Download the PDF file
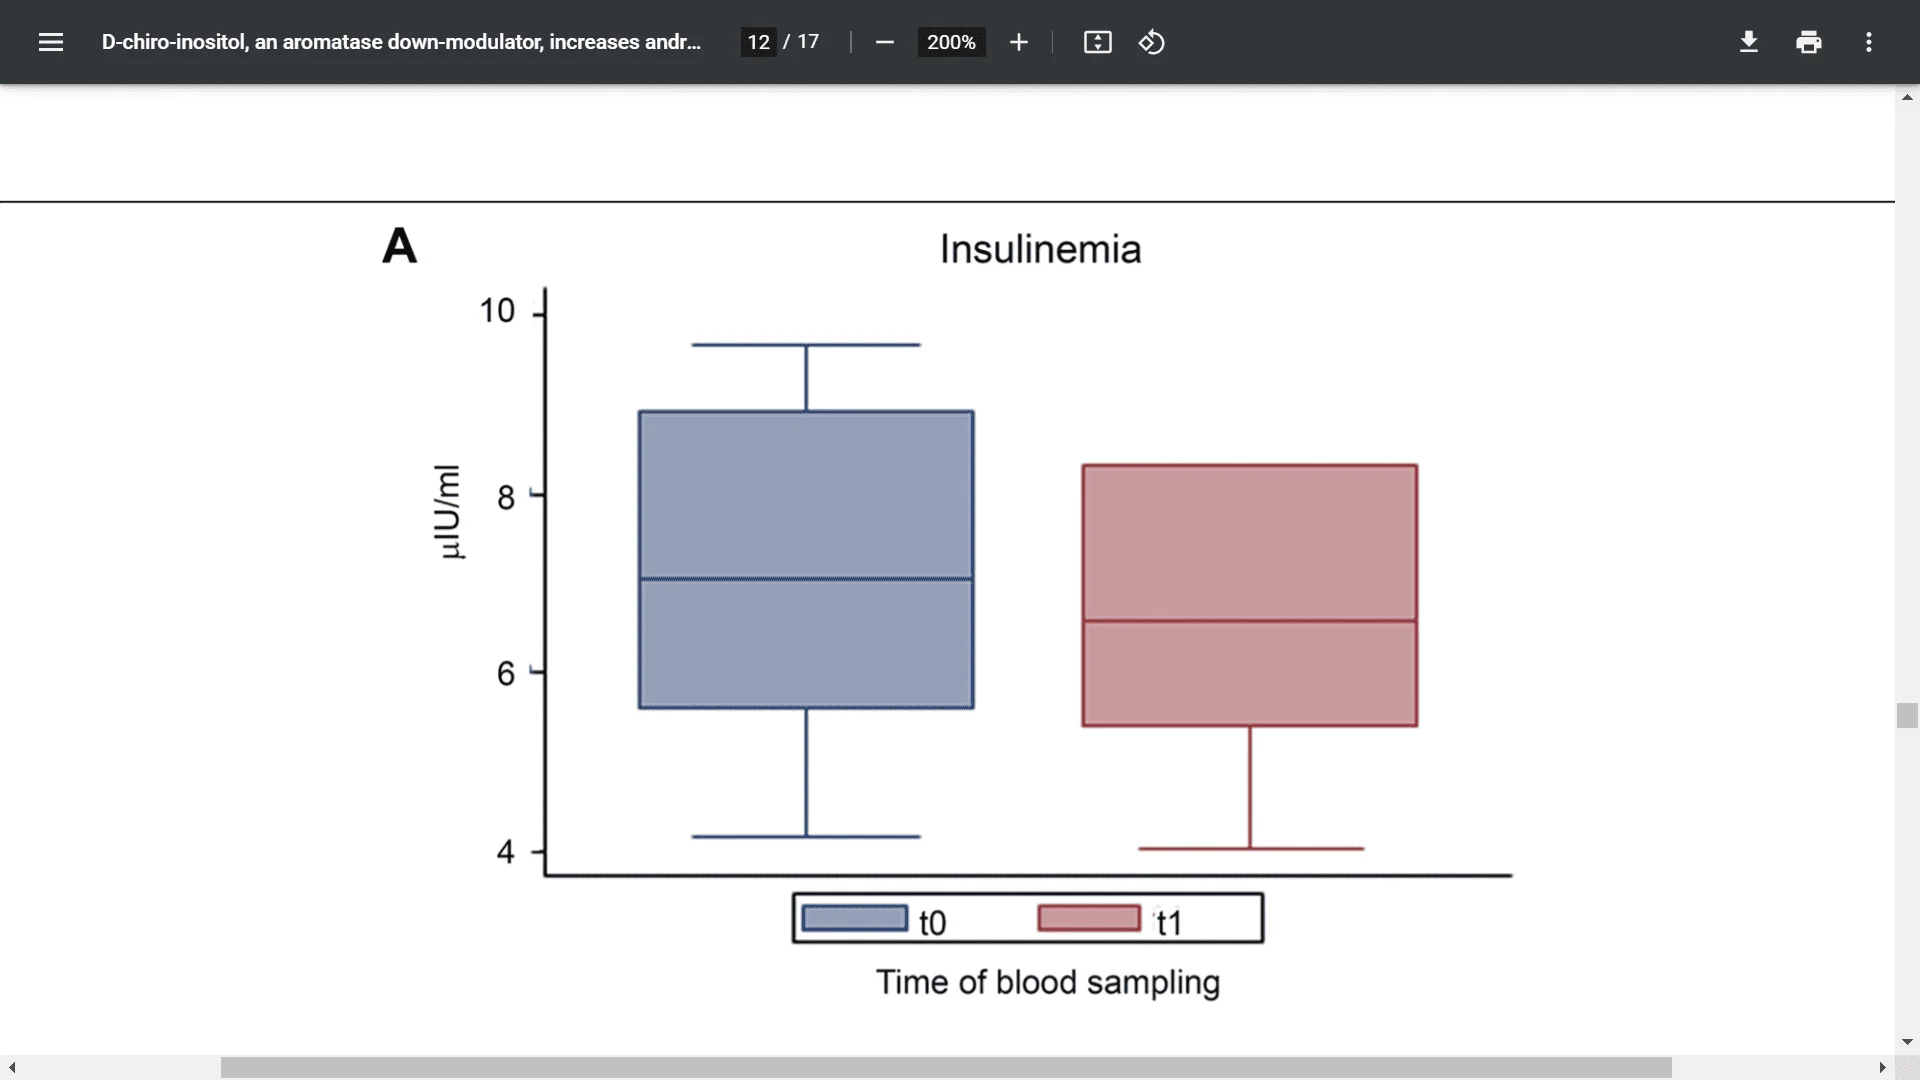This screenshot has width=1920, height=1080. (x=1749, y=42)
